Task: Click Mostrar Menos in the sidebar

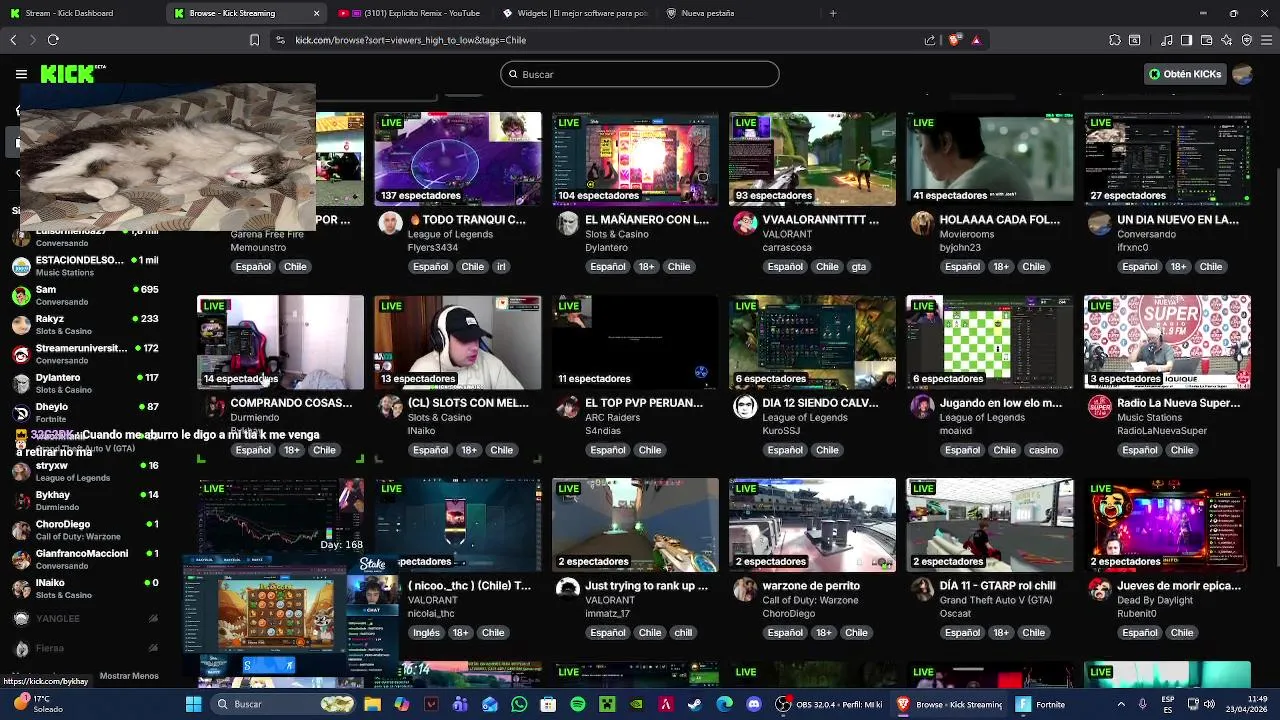Action: point(129,675)
